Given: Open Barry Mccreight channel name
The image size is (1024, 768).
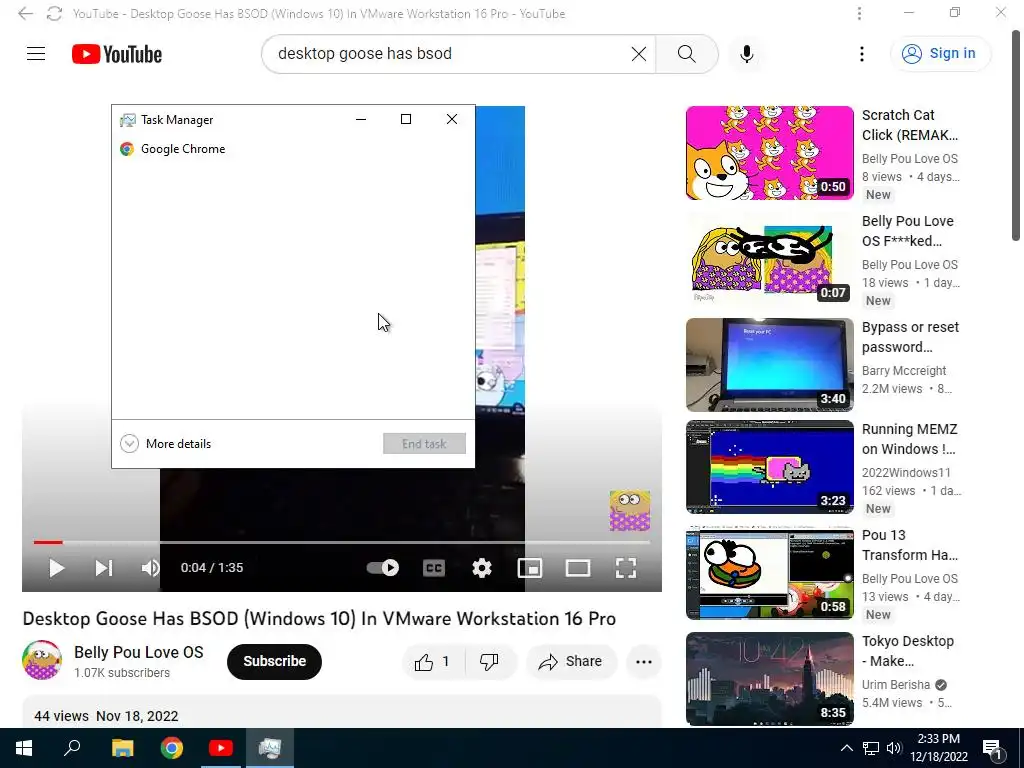Looking at the screenshot, I should [904, 370].
